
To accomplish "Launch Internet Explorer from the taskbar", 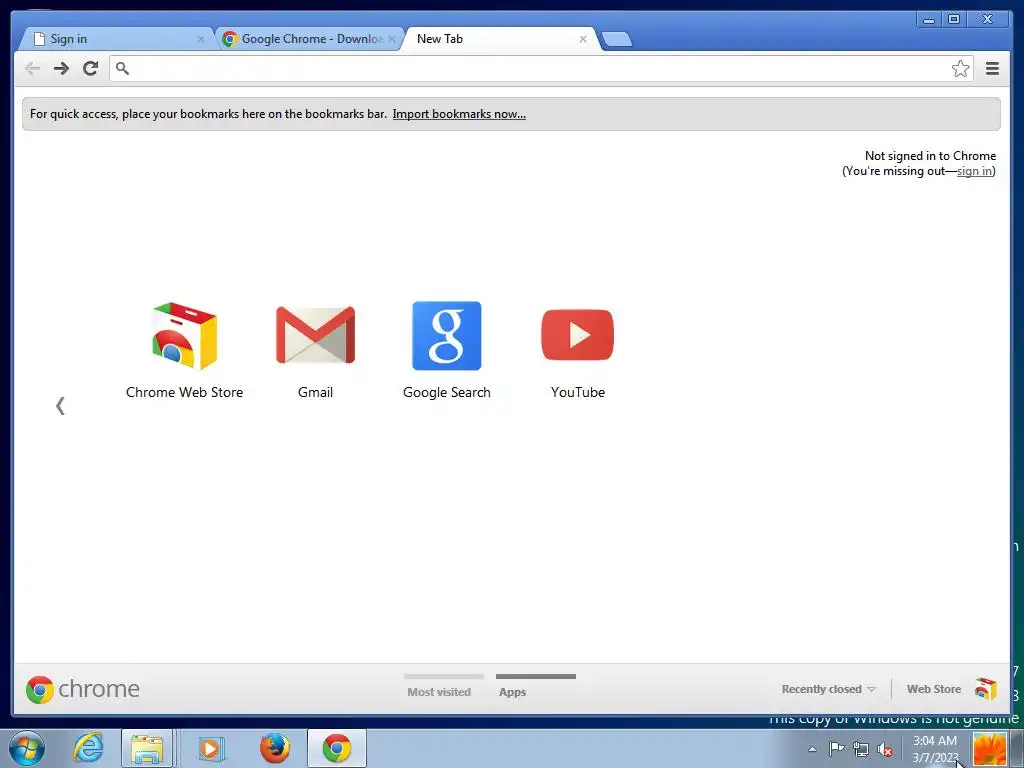I will coord(88,748).
